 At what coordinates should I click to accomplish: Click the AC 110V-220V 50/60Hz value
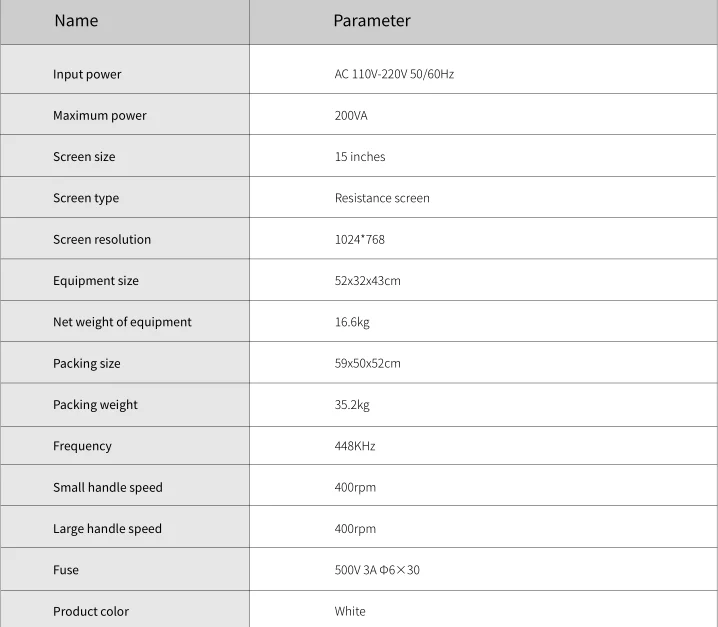click(x=394, y=74)
